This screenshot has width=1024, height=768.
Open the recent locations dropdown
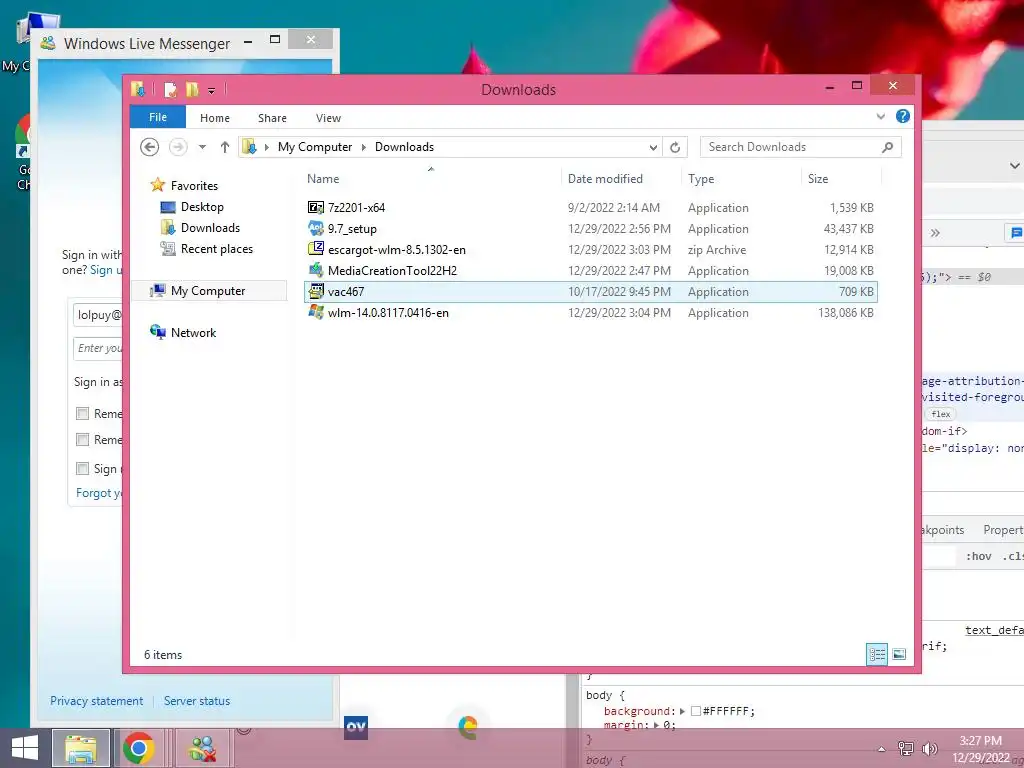pyautogui.click(x=202, y=147)
